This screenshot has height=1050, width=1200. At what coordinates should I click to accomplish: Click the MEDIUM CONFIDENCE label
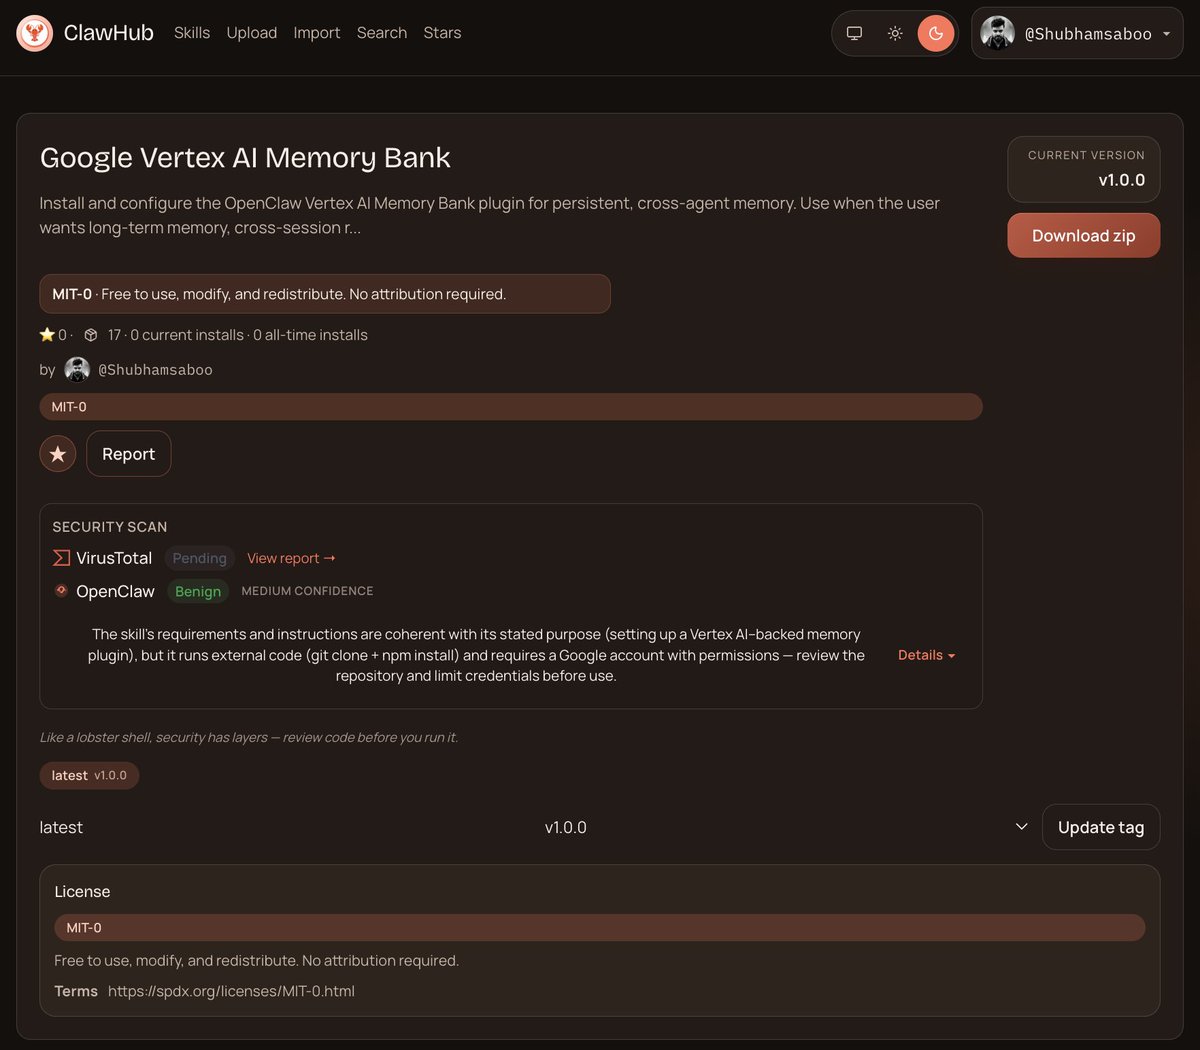307,591
